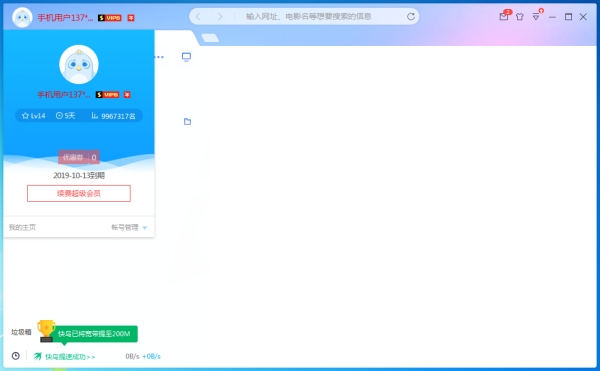Image resolution: width=600 pixels, height=371 pixels.
Task: Click the gold trophy icon
Action: tap(46, 331)
